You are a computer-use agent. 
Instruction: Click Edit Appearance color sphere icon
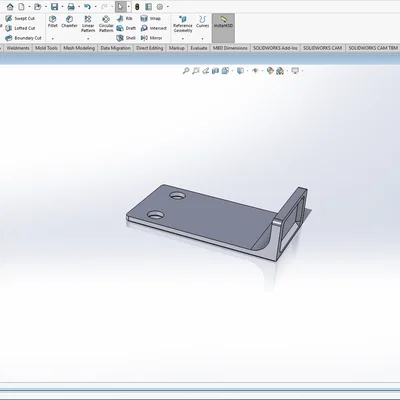(270, 70)
